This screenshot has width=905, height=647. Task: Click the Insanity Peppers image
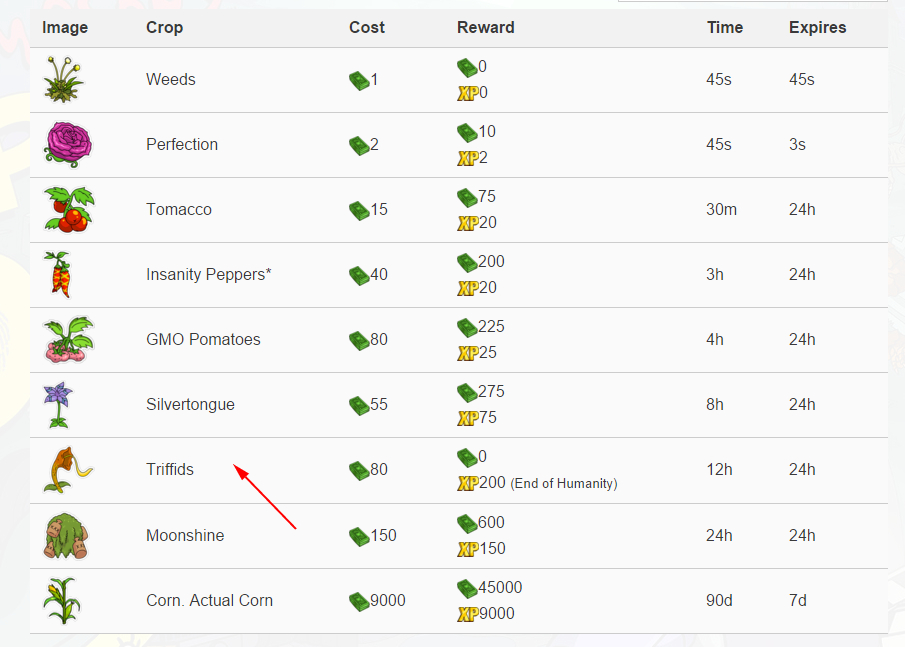(x=61, y=275)
